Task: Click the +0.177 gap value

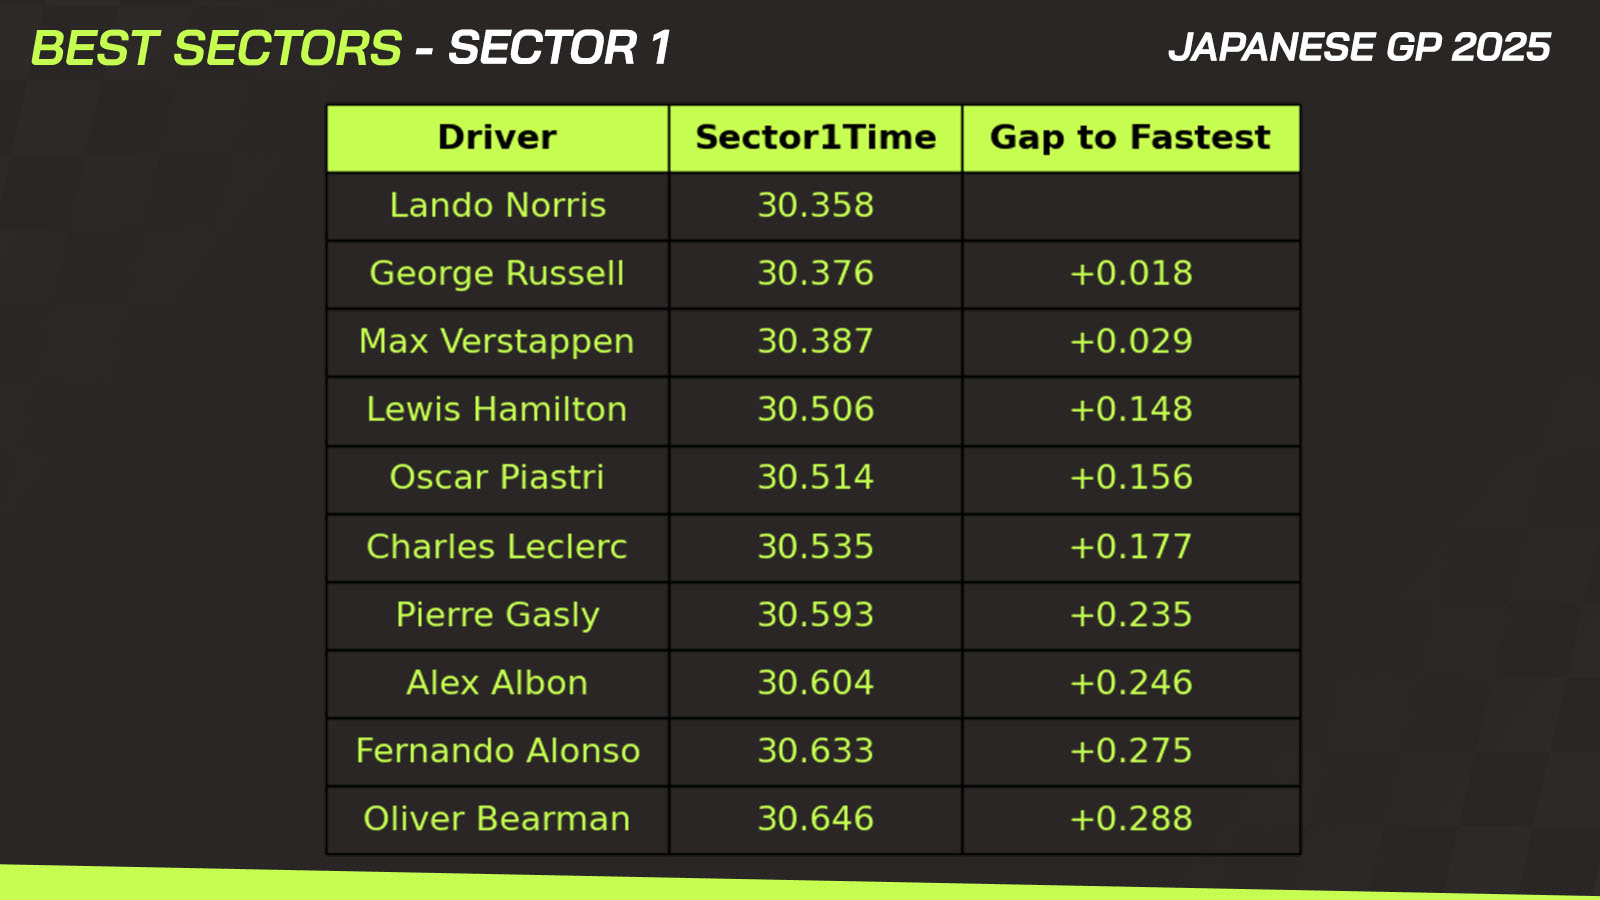Action: tap(1130, 547)
